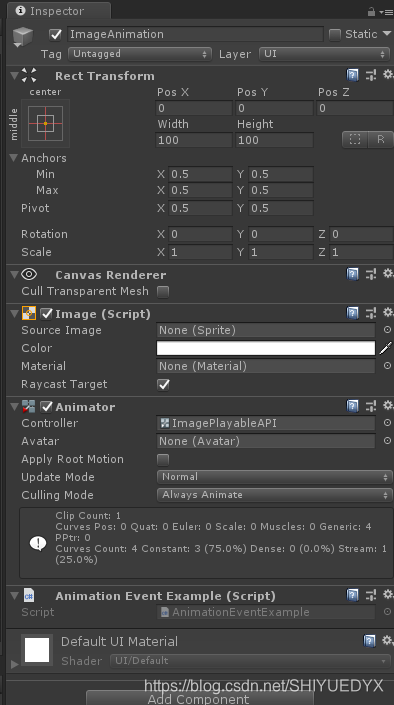Screen dimensions: 394x705
Task: Open Update Mode dropdown showing Normal
Action: click(x=274, y=477)
